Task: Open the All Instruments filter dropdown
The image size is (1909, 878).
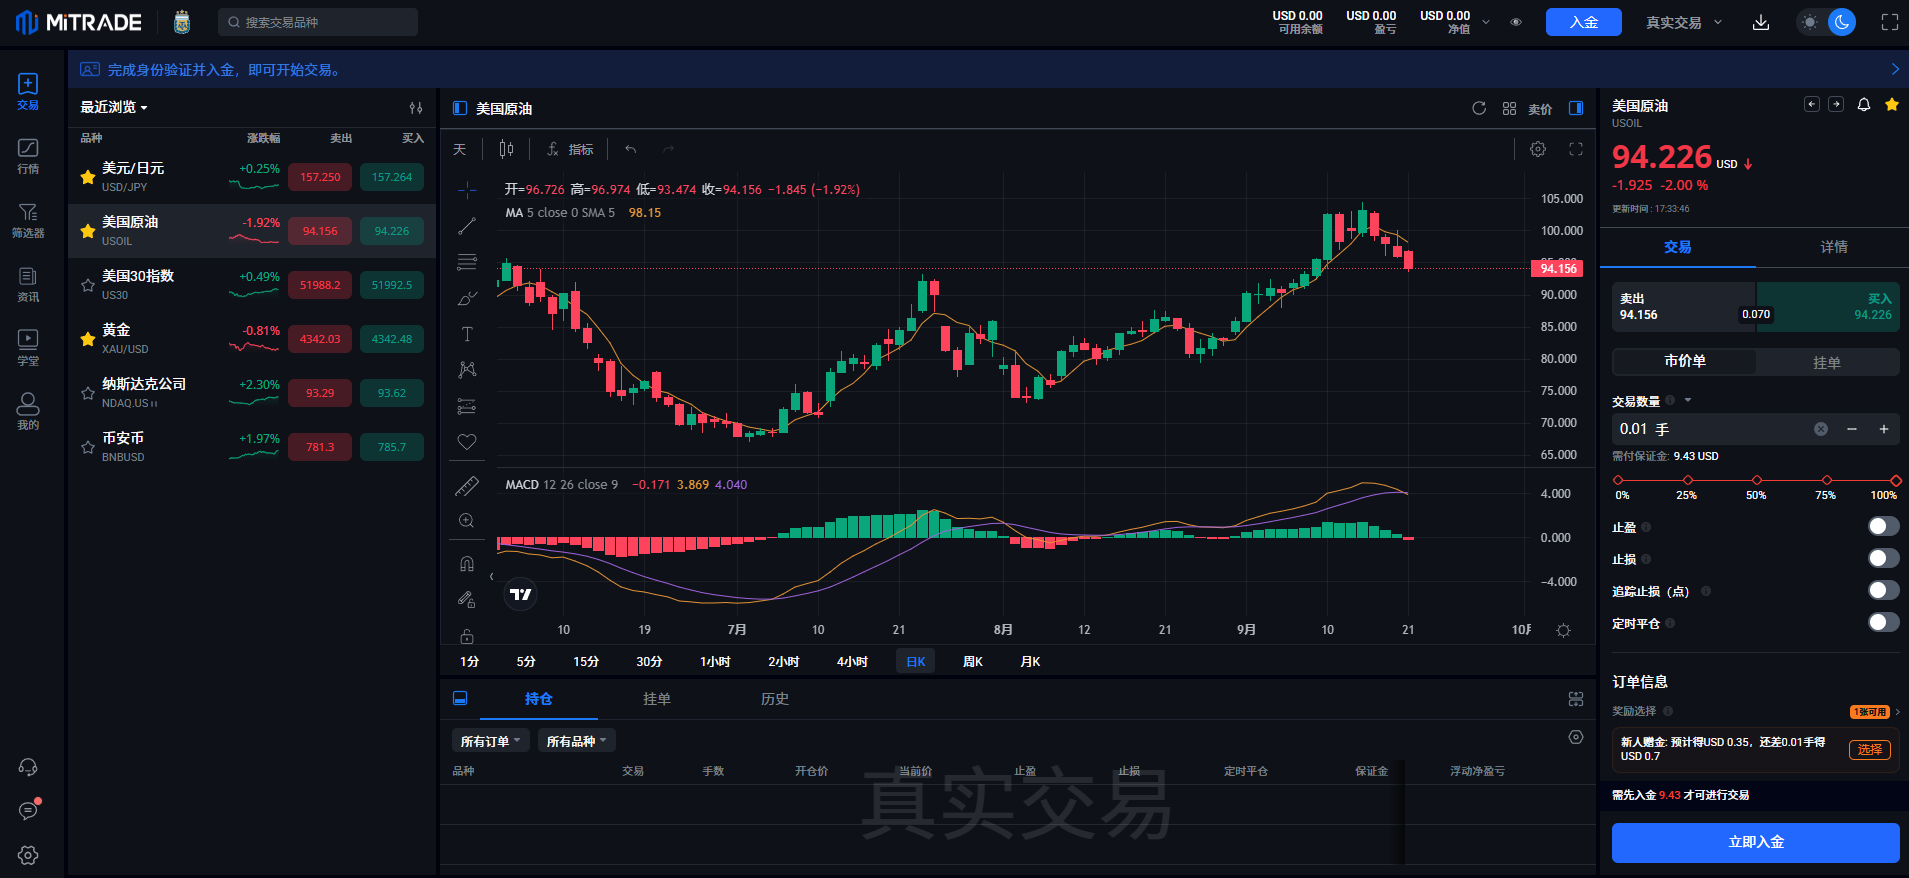Action: (577, 741)
